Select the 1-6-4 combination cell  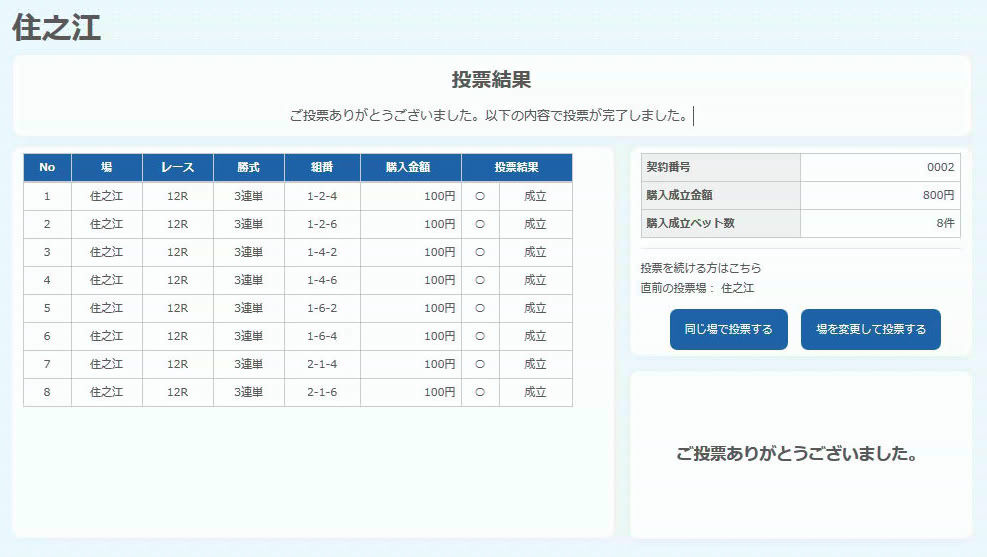pyautogui.click(x=322, y=336)
